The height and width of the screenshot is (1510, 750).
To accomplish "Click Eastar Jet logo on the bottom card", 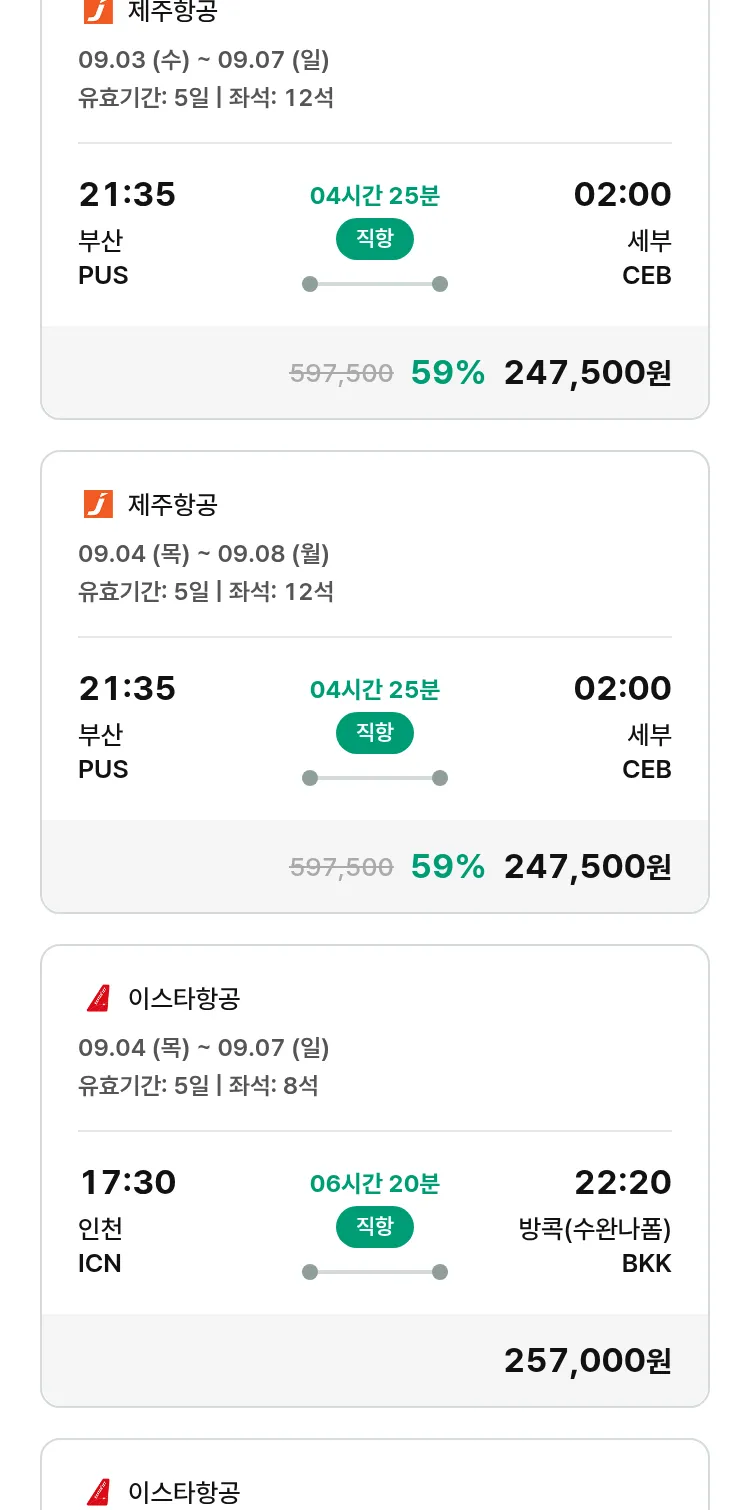I will 98,1492.
